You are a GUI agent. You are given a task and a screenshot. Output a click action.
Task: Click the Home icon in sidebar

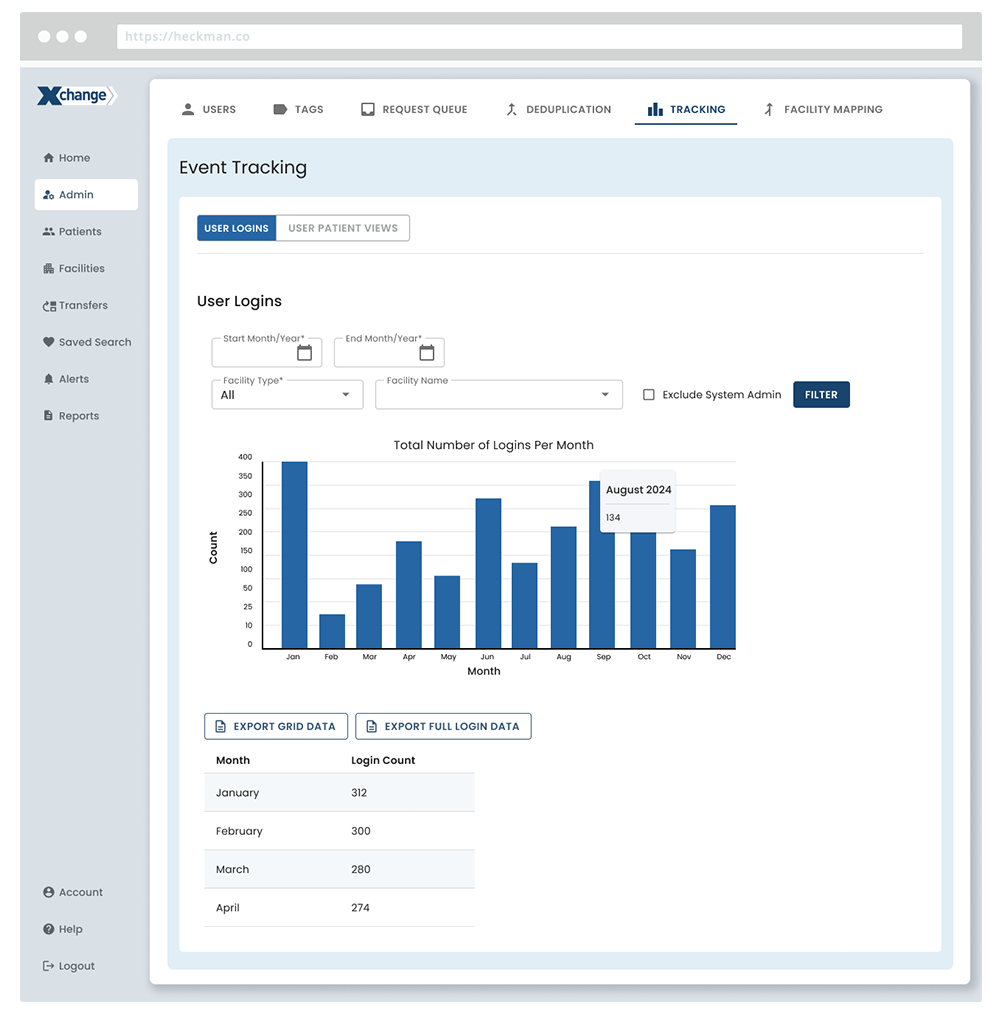click(x=48, y=158)
